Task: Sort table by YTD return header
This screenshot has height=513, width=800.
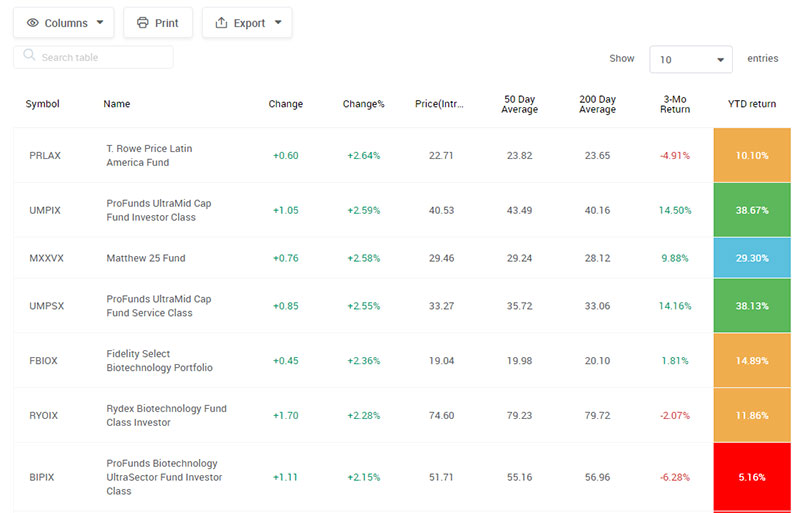Action: click(x=752, y=104)
